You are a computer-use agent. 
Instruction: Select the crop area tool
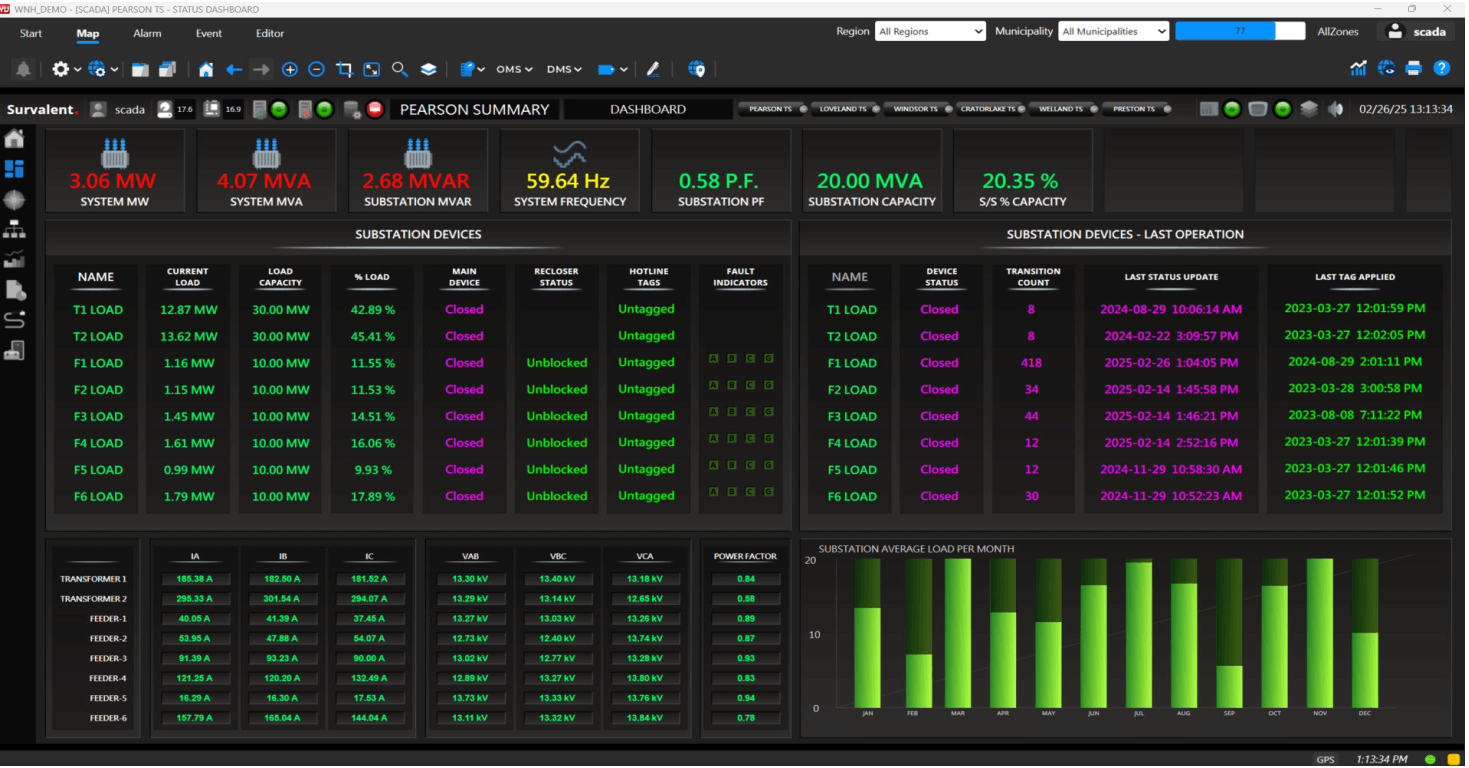pos(345,70)
